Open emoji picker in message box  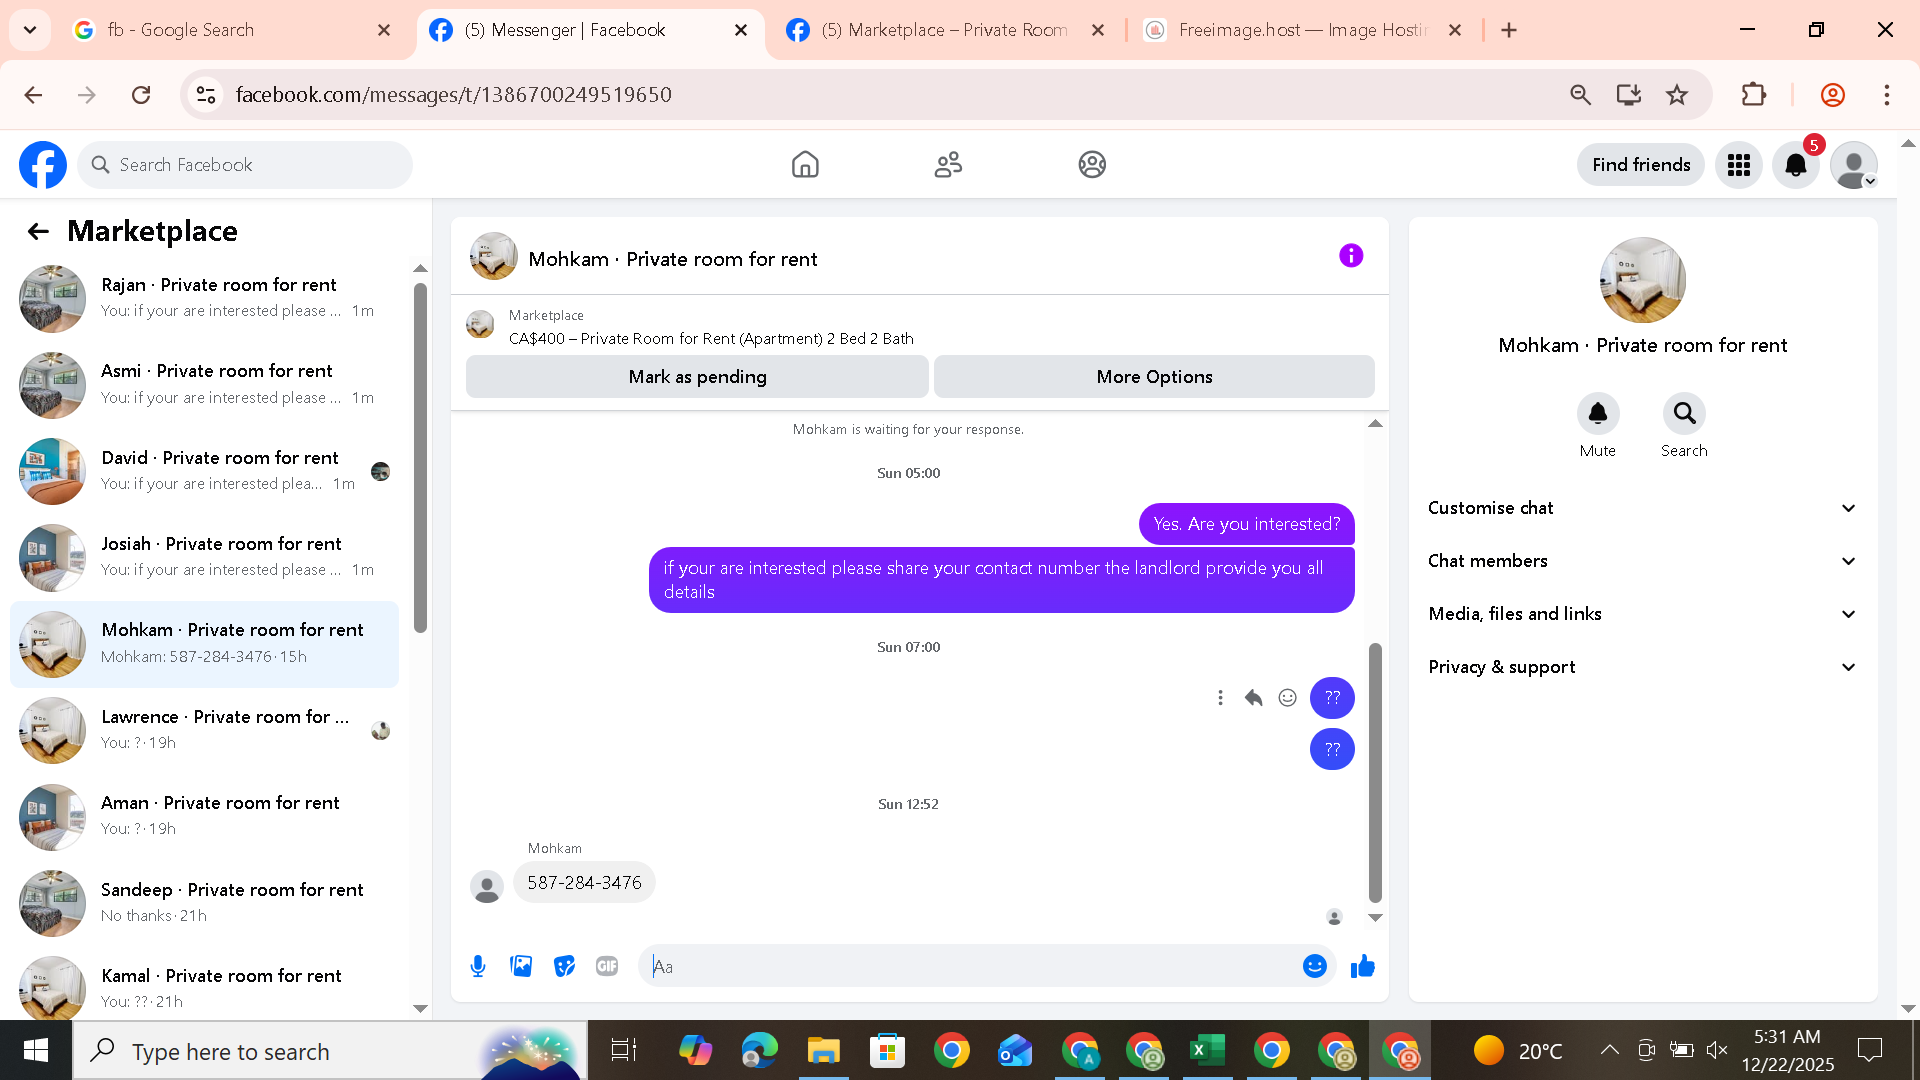[x=1314, y=966]
